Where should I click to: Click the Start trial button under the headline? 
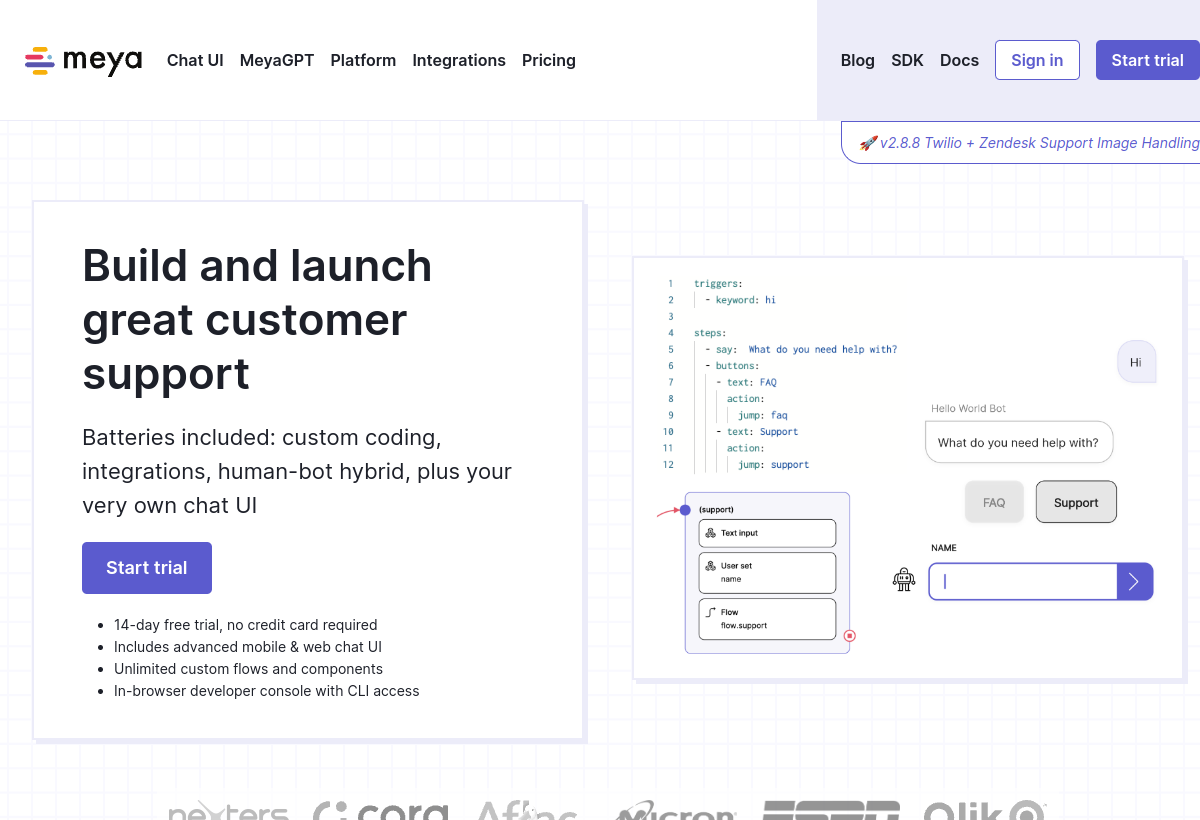click(147, 568)
